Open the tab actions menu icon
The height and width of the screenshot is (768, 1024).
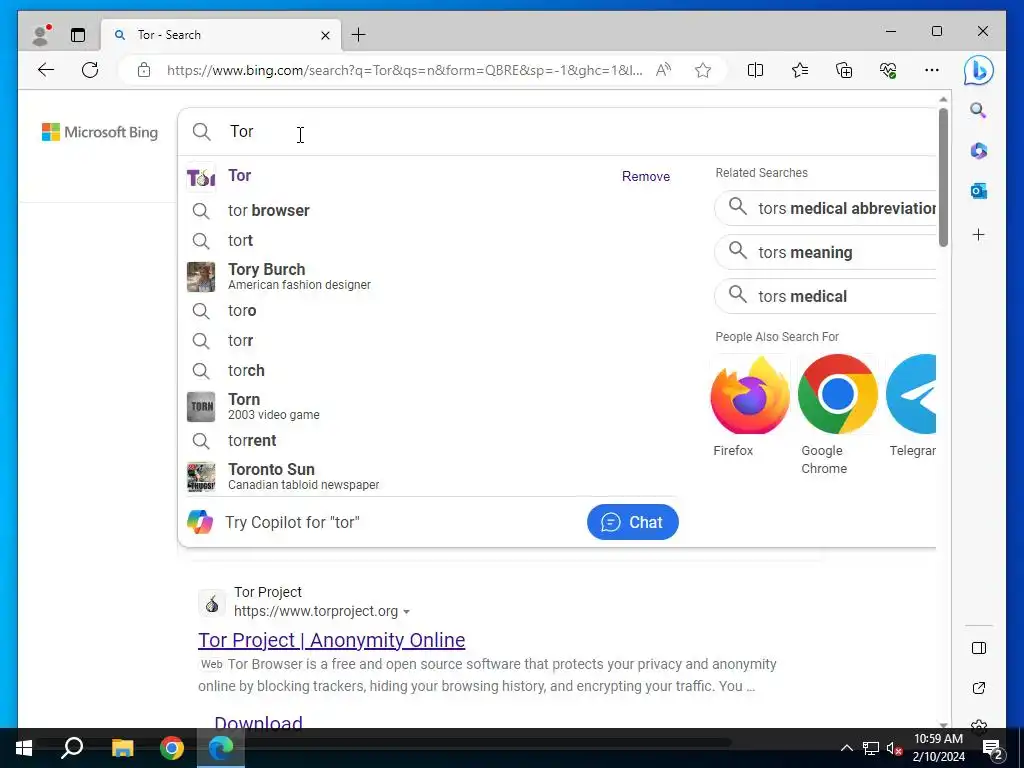pyautogui.click(x=78, y=35)
